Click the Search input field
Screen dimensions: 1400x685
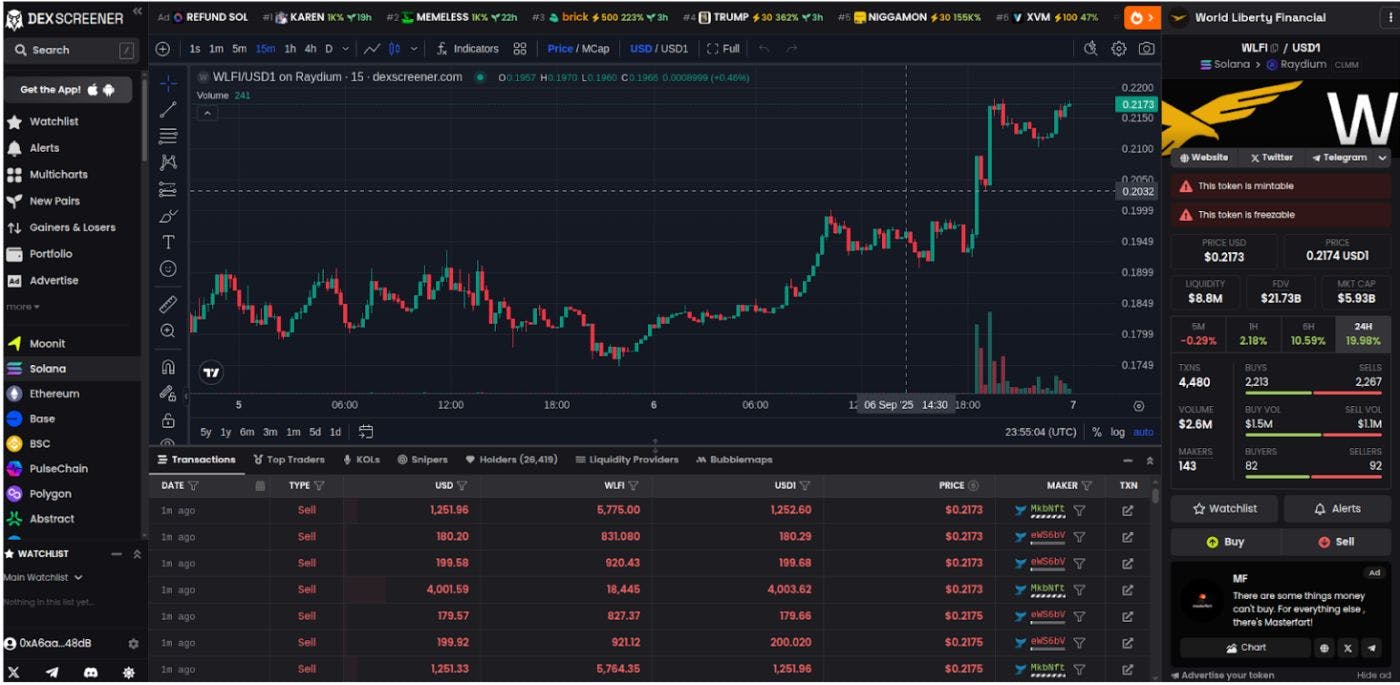70,50
